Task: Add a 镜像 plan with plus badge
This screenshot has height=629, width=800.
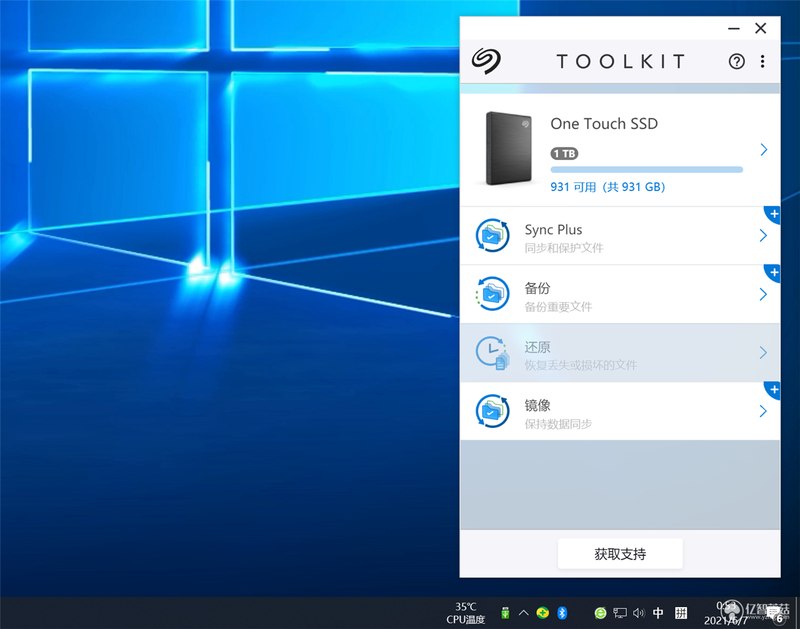Action: click(773, 390)
